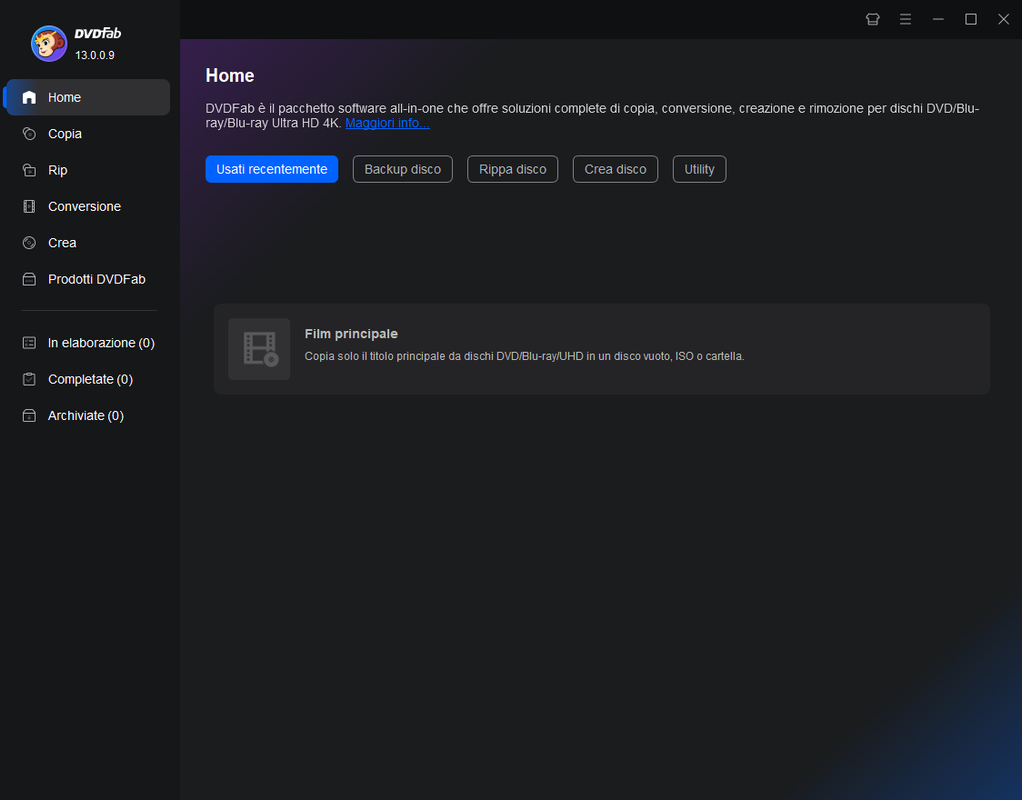Open the skin/theme shirt icon
This screenshot has width=1022, height=800.
pos(873,20)
